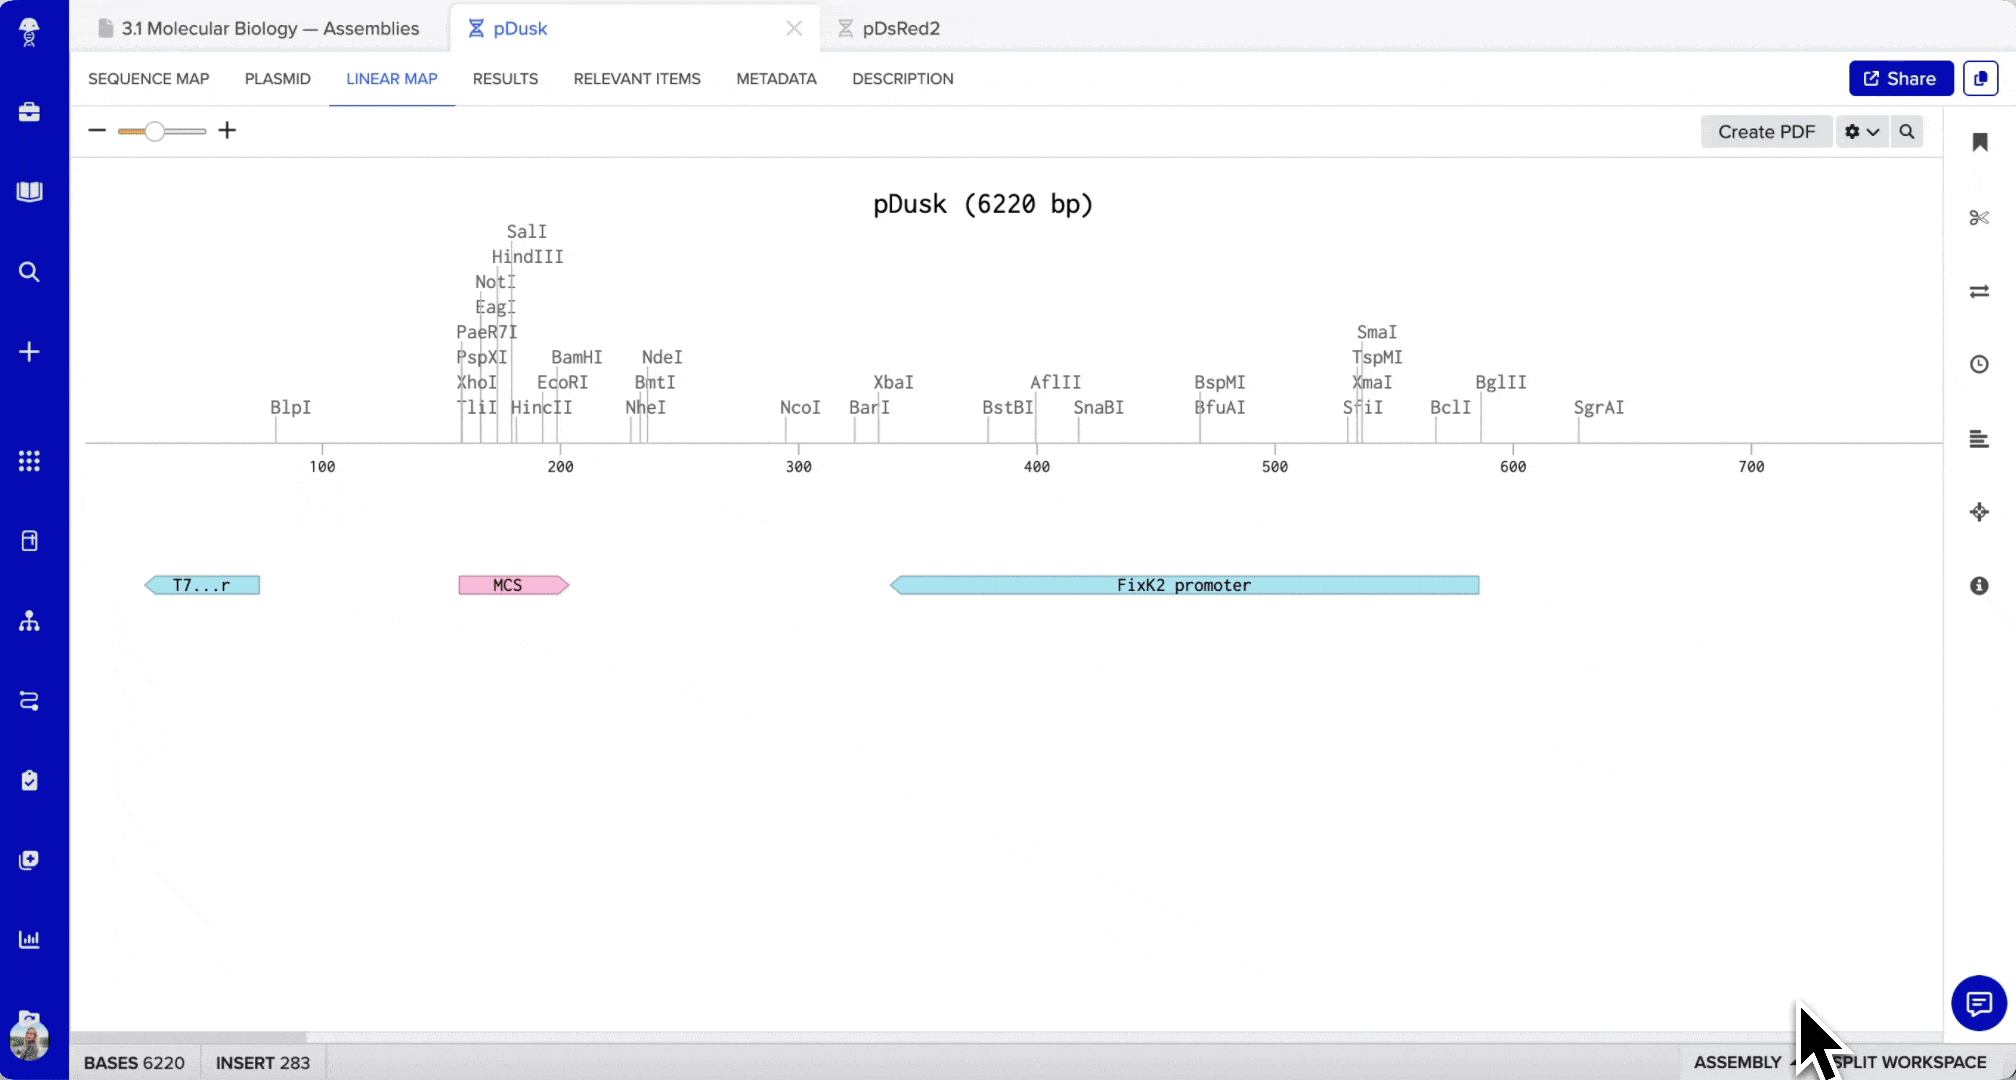Open the notebook icon in the sidebar
Screen dimensions: 2016x1080
tap(29, 191)
